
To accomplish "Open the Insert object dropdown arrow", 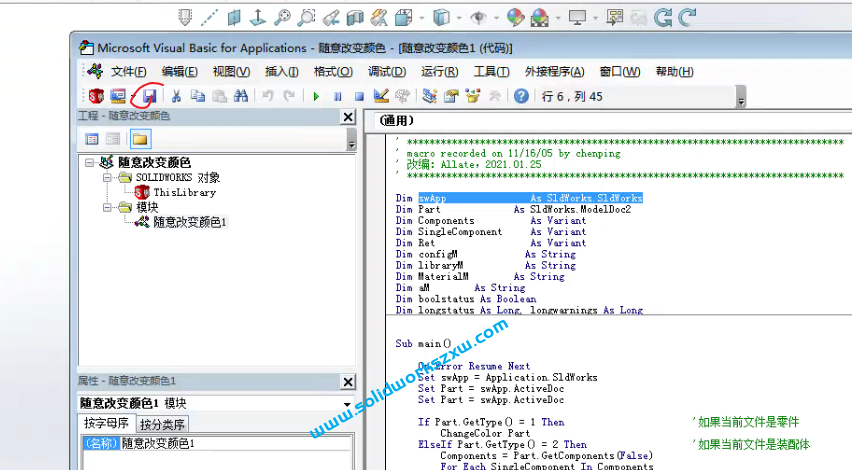I will pos(132,97).
